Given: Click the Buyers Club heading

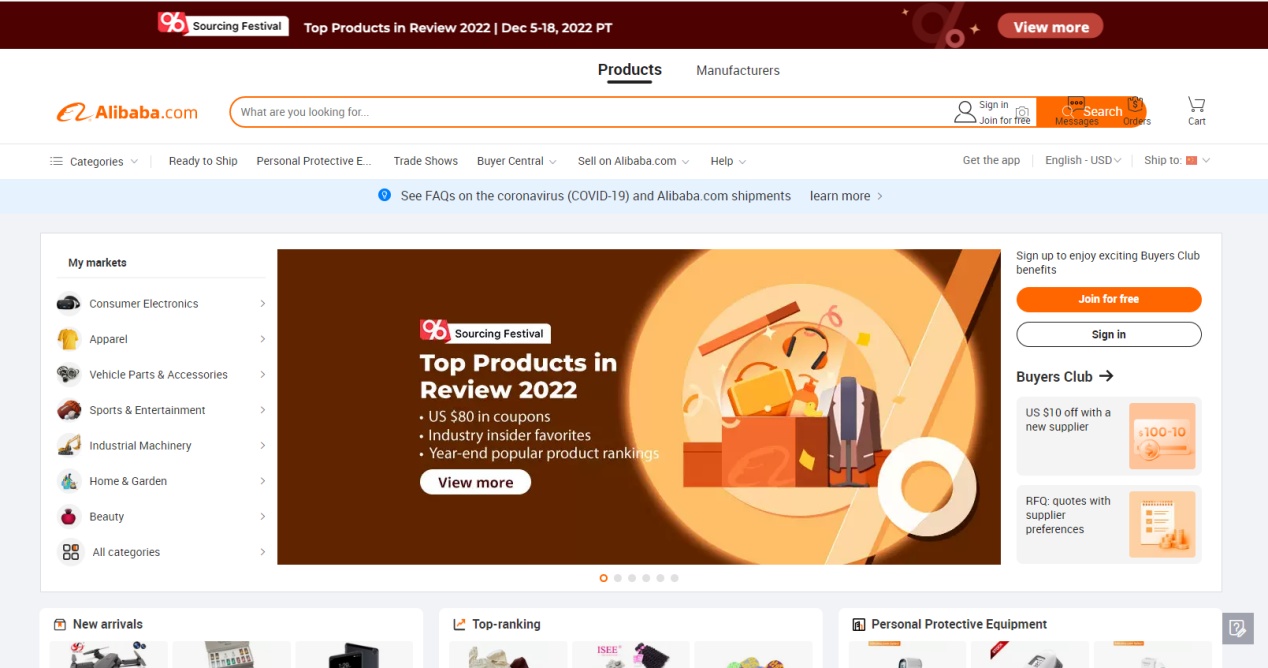Looking at the screenshot, I should pyautogui.click(x=1054, y=377).
